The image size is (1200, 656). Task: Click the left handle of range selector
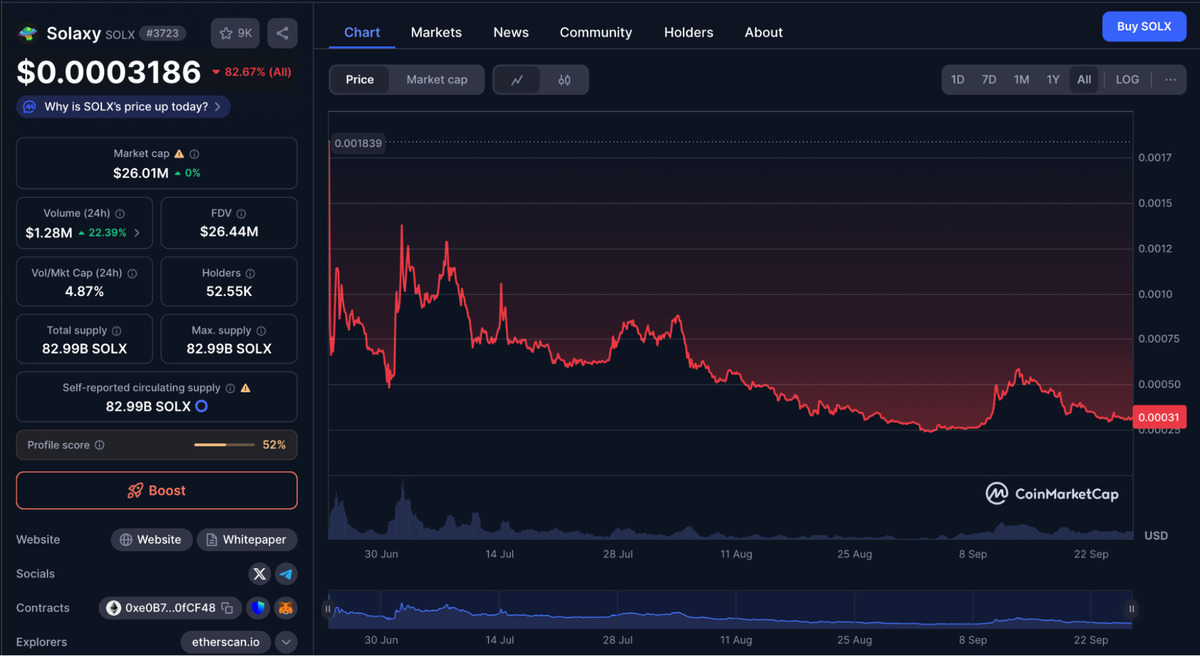pyautogui.click(x=327, y=609)
